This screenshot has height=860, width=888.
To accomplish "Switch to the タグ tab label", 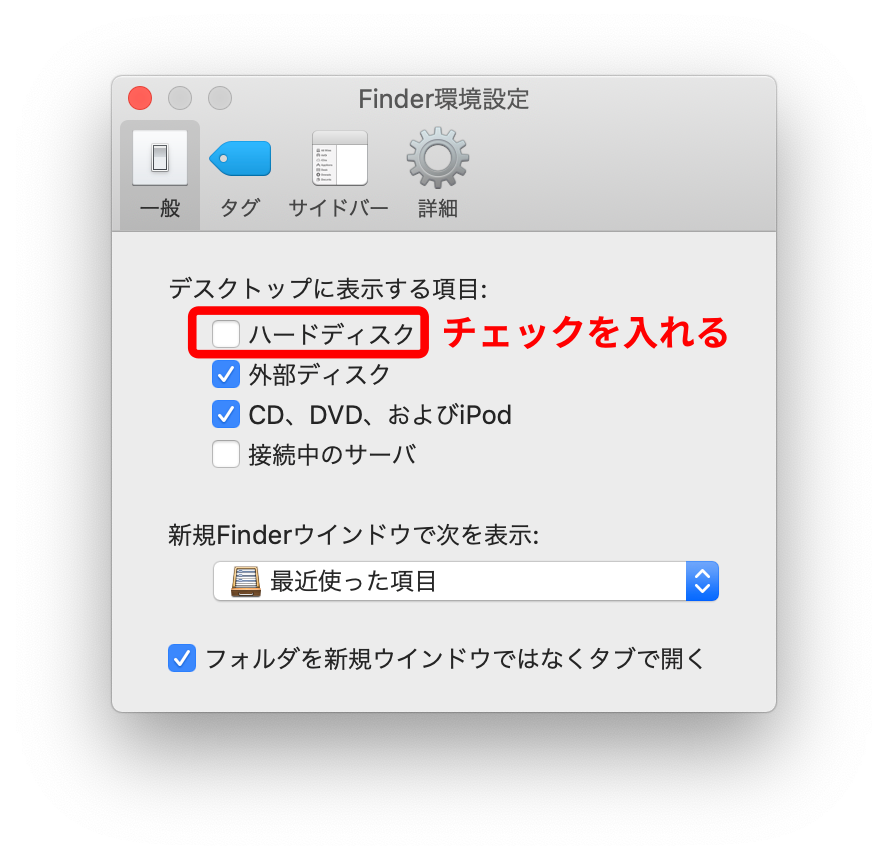I will click(x=240, y=208).
